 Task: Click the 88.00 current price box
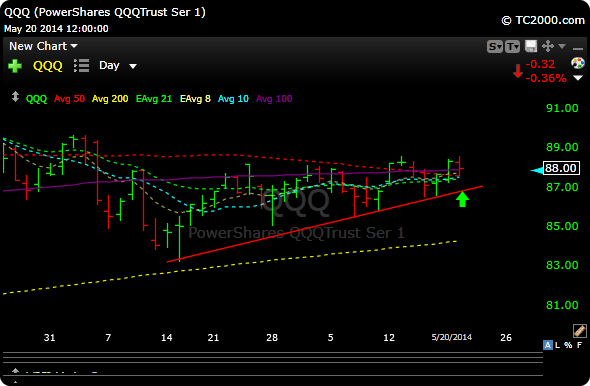pos(561,168)
